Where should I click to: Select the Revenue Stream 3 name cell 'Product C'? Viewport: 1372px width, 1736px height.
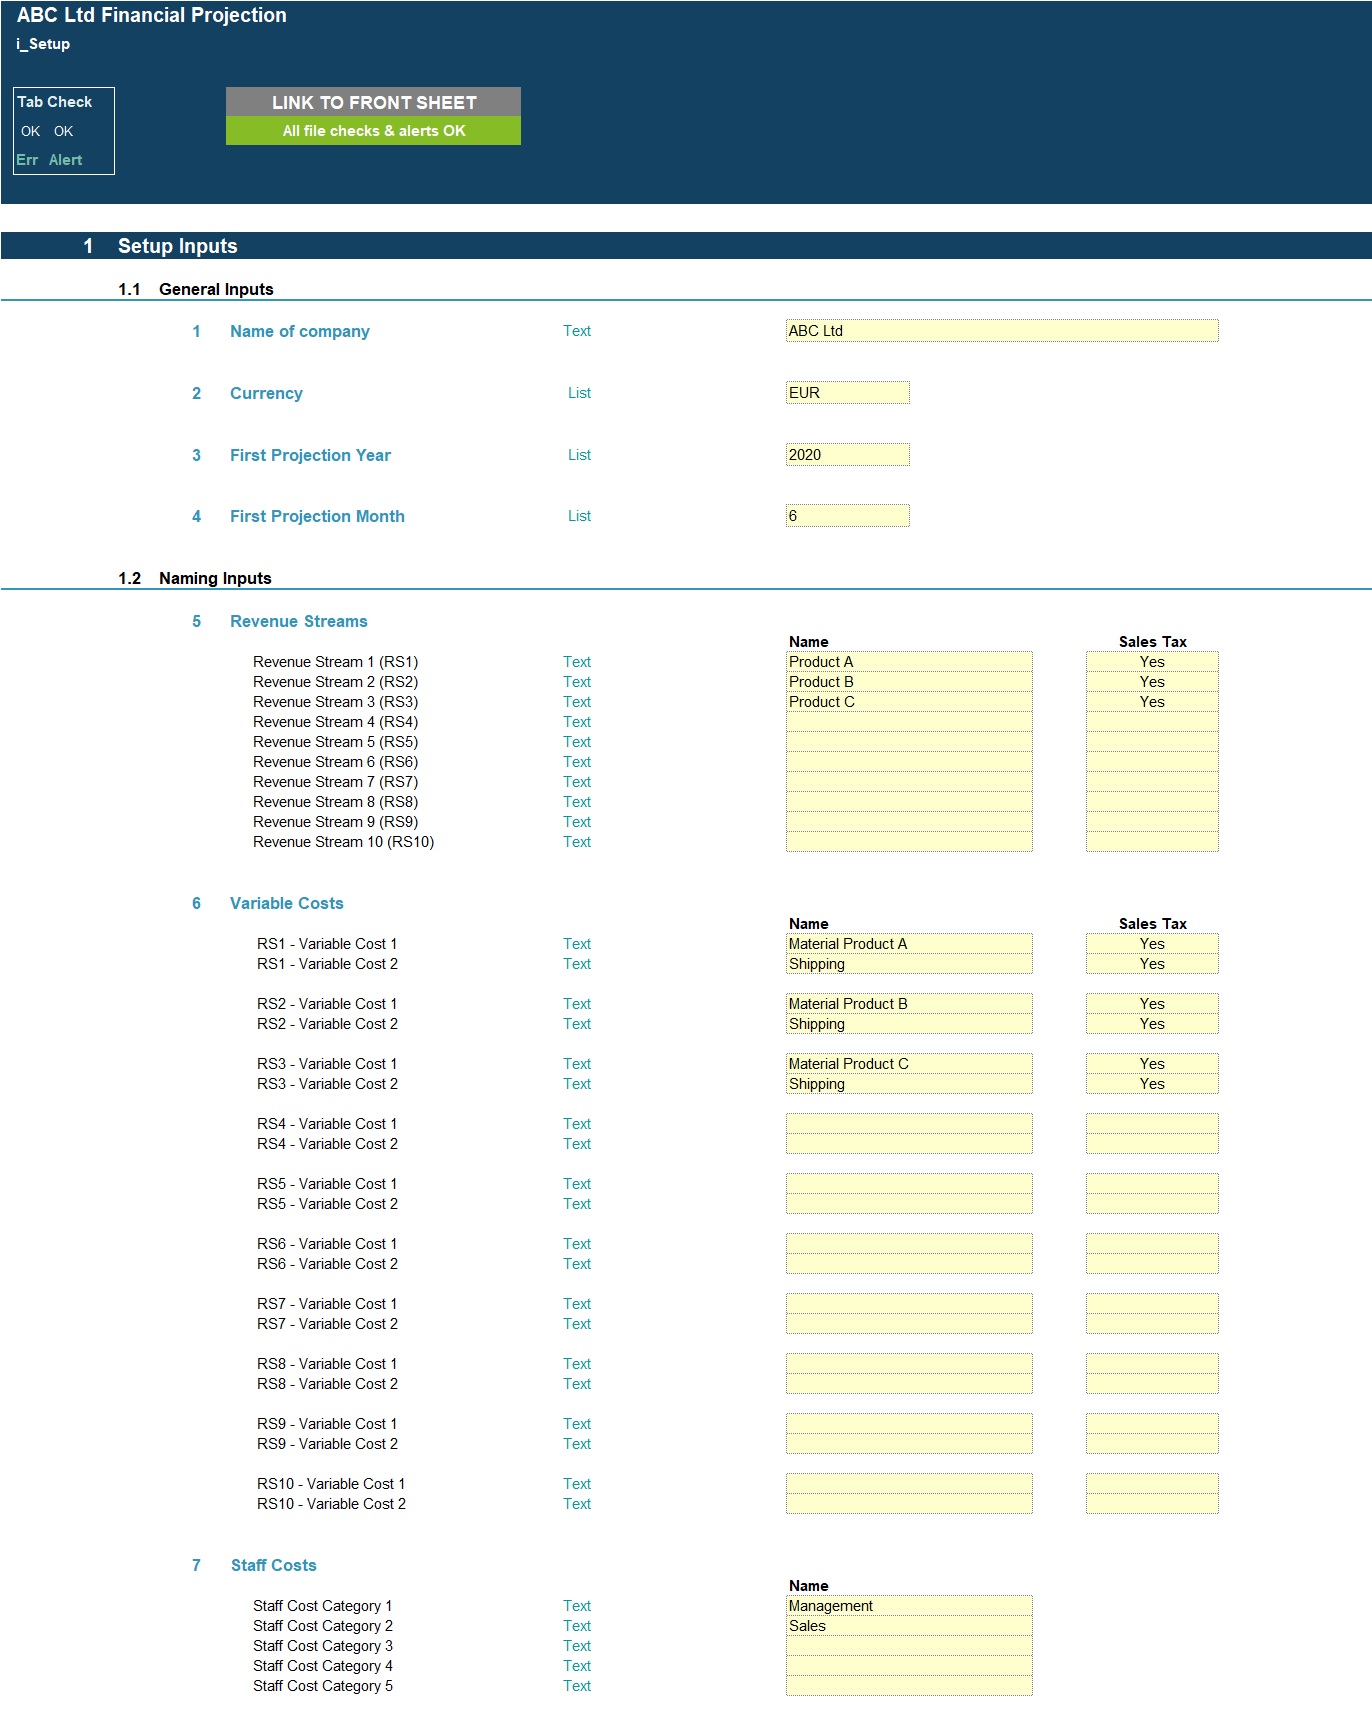(909, 702)
